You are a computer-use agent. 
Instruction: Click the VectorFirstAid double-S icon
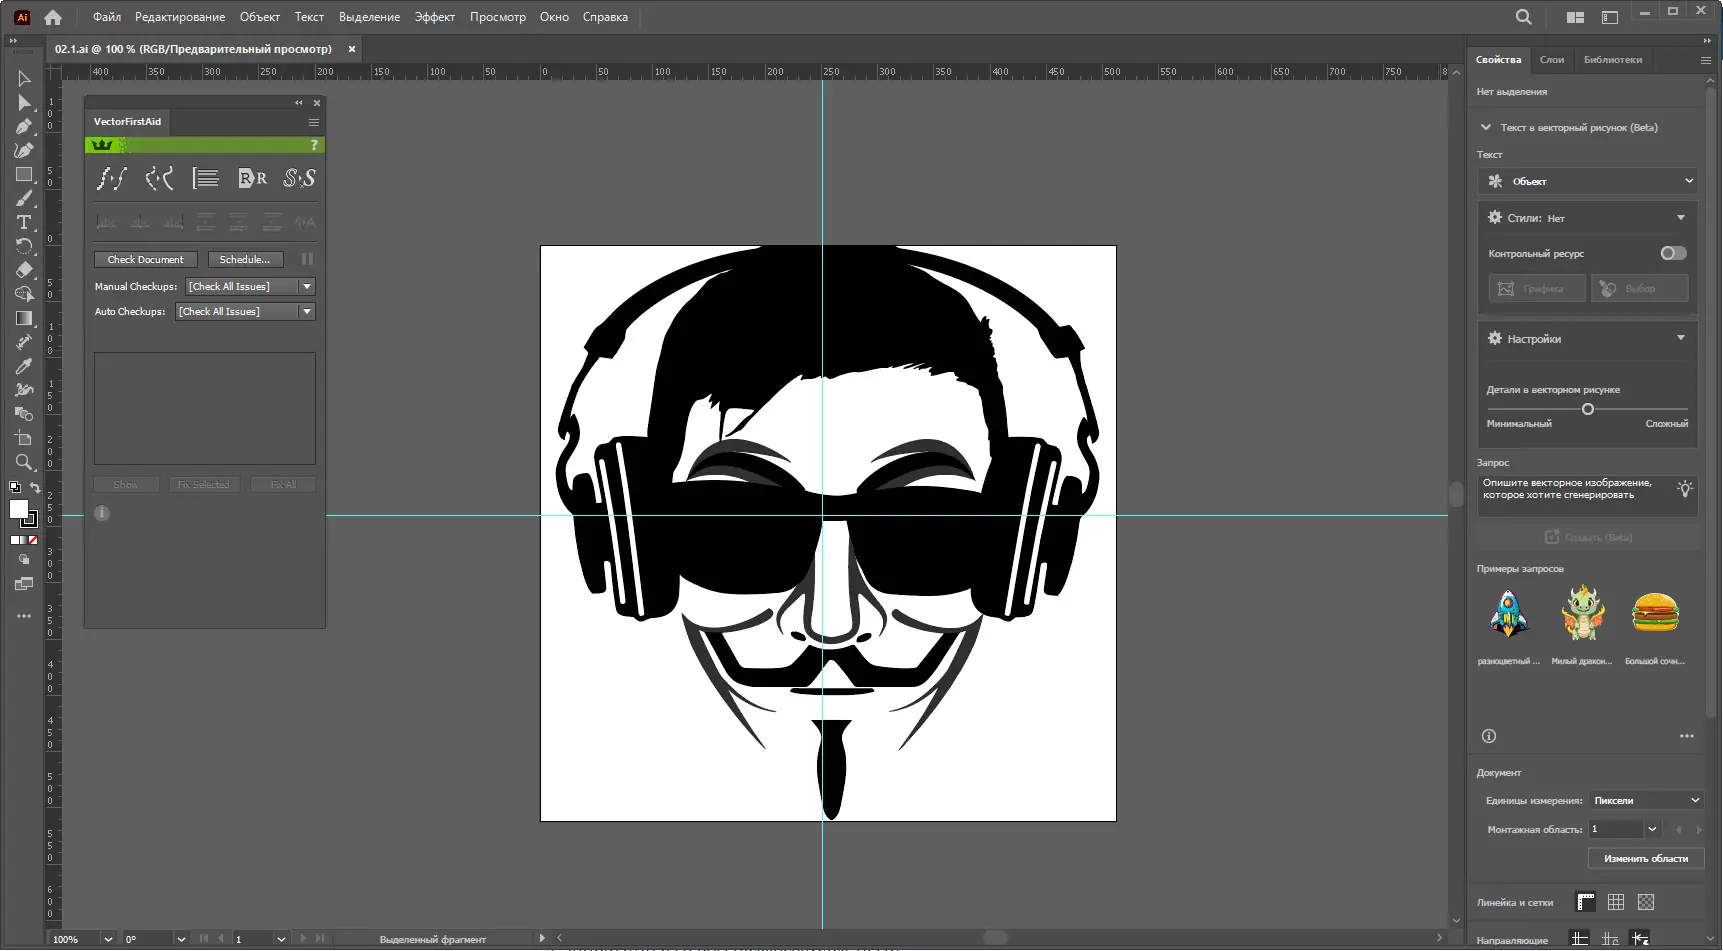pos(299,178)
